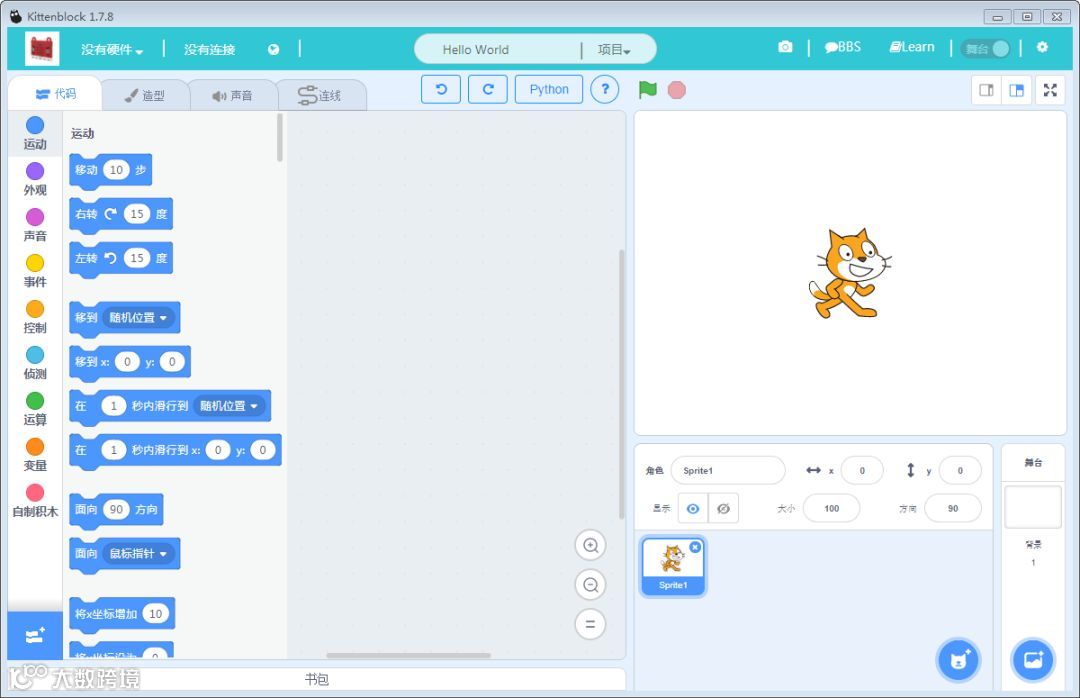Expand 随机位置 dropdown in 滑行到 block
The width and height of the screenshot is (1080, 698).
click(229, 406)
